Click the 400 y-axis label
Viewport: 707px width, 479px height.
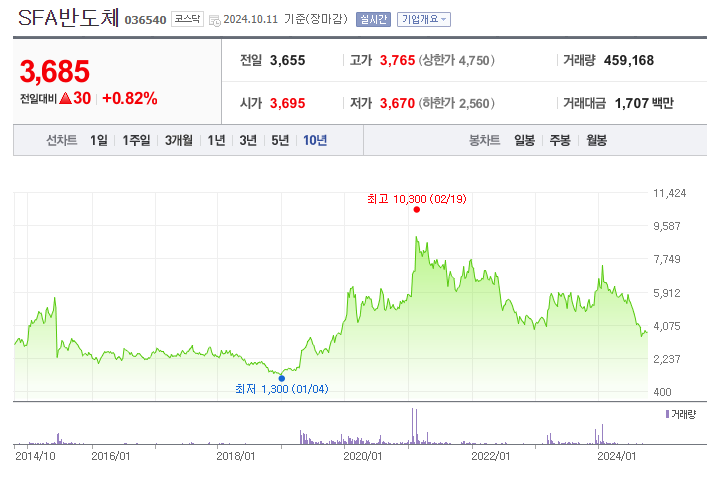coord(662,392)
